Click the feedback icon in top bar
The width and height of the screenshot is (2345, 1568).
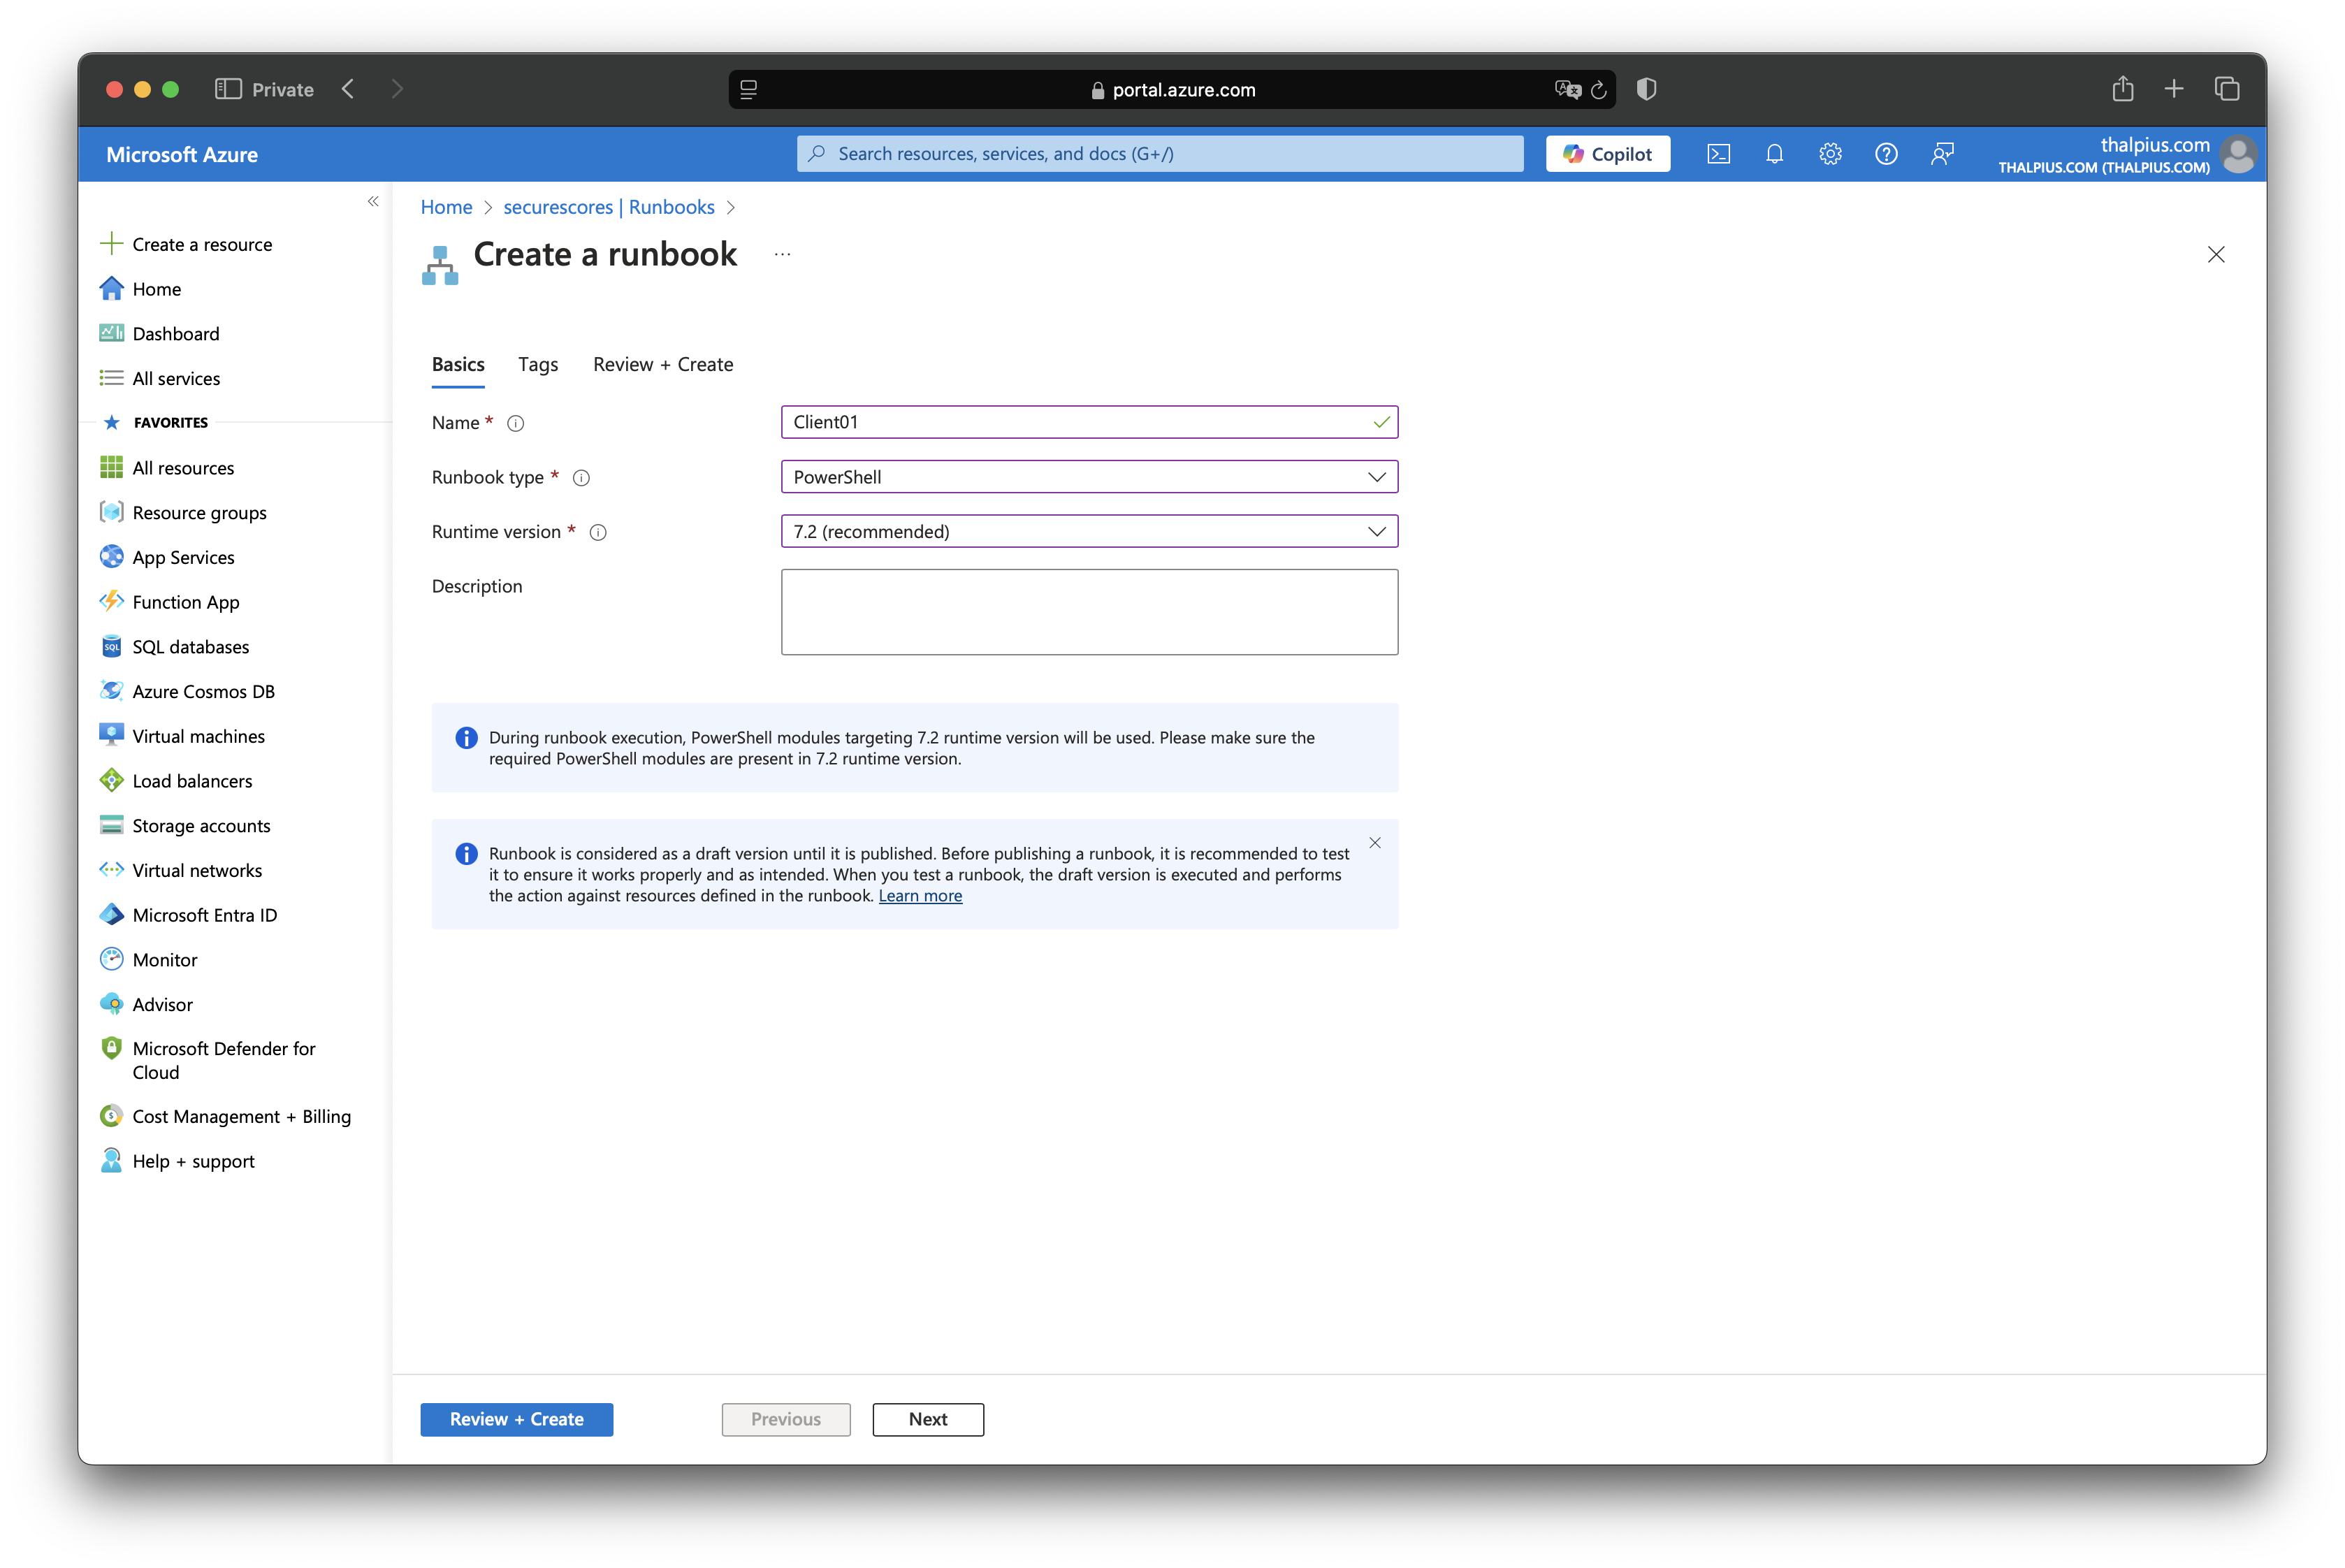tap(1942, 153)
